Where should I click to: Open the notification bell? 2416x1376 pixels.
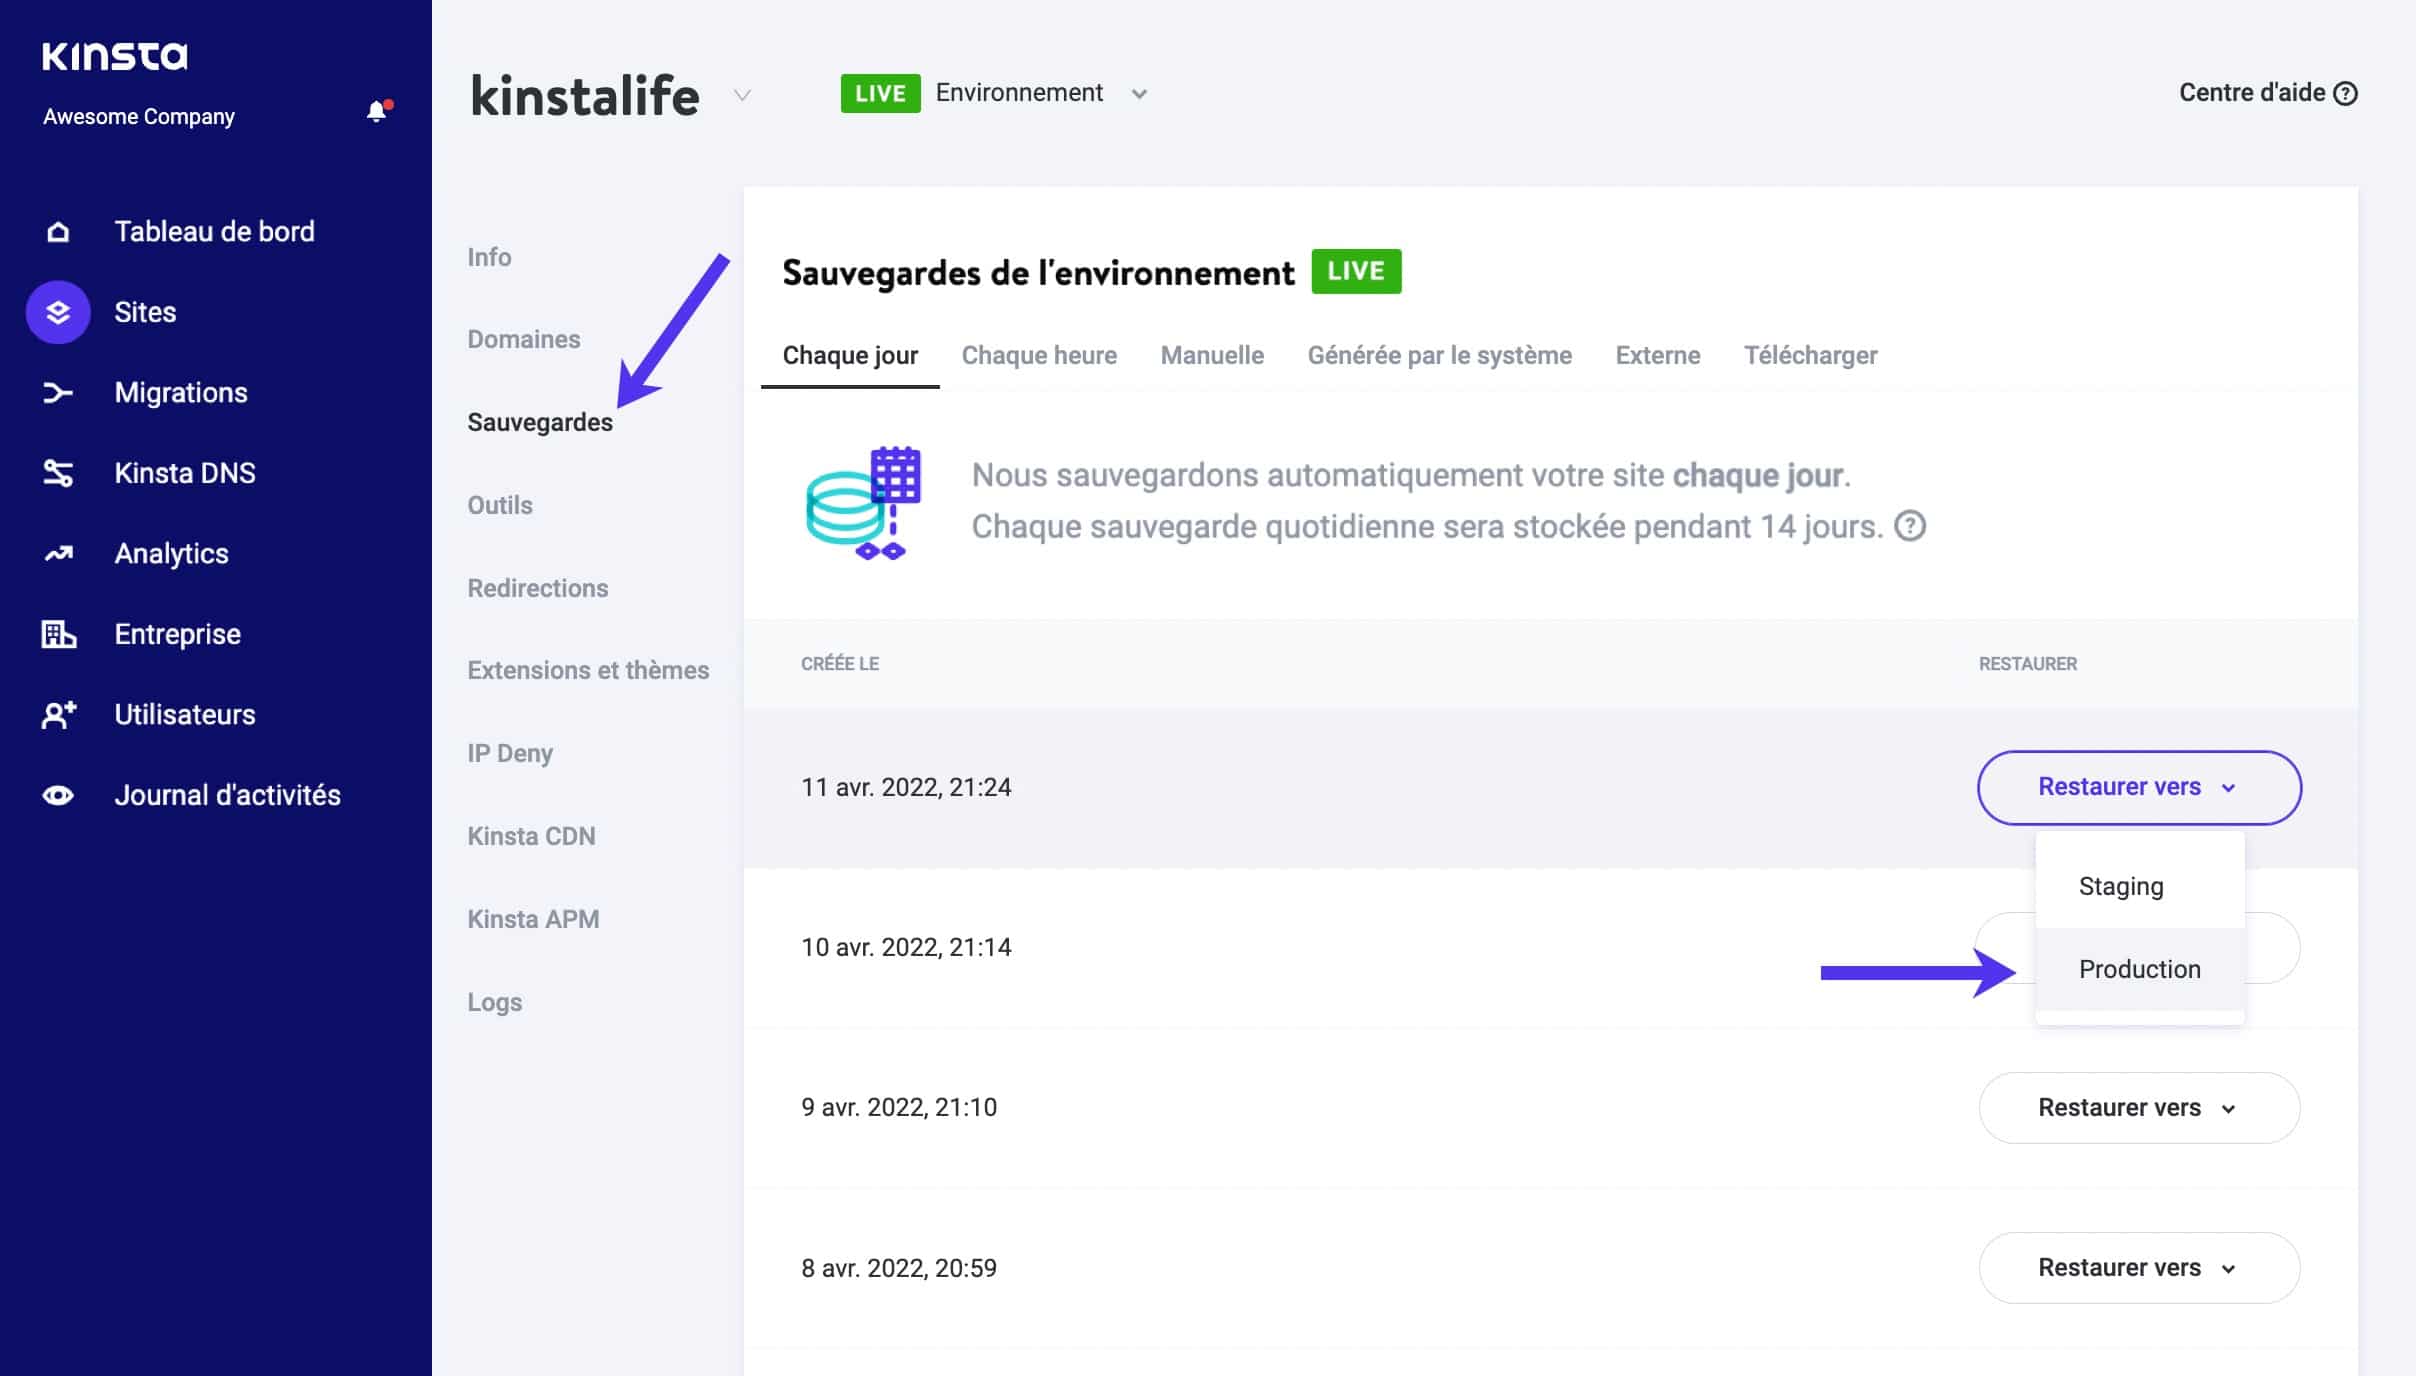(x=377, y=111)
